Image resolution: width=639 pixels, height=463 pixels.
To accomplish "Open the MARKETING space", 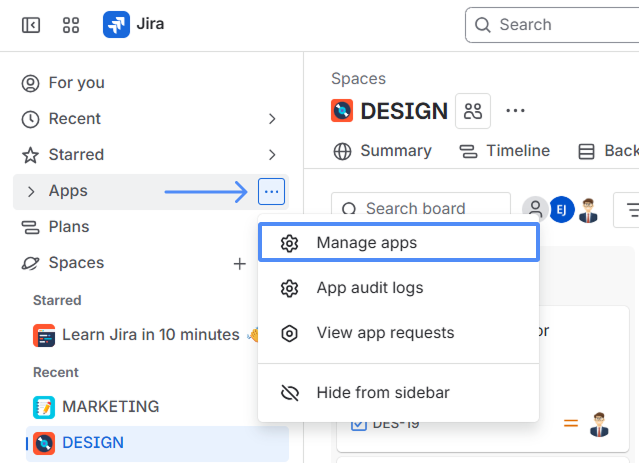I will tap(110, 407).
